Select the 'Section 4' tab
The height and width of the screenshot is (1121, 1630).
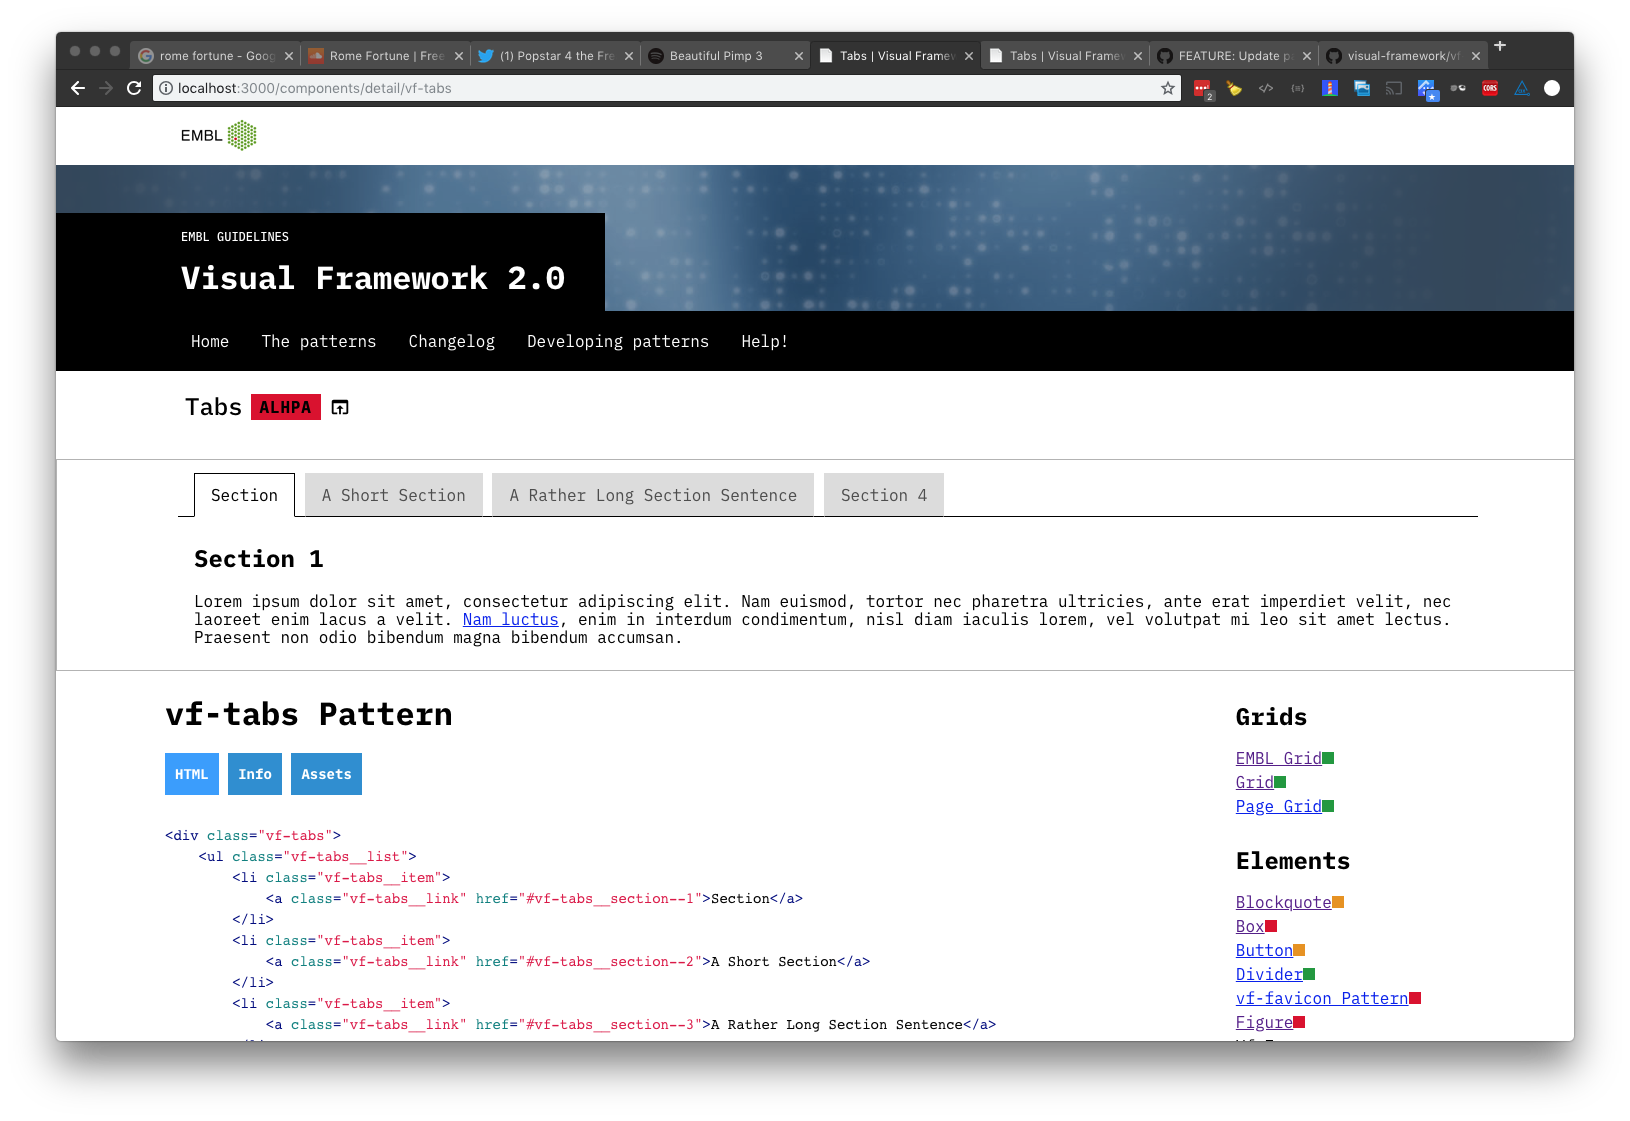(883, 495)
